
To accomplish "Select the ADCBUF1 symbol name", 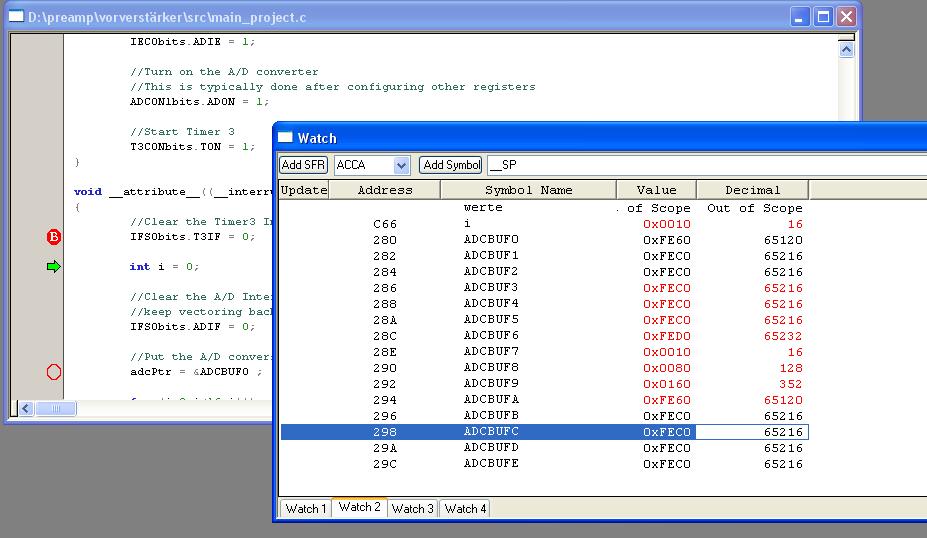I will pyautogui.click(x=491, y=255).
